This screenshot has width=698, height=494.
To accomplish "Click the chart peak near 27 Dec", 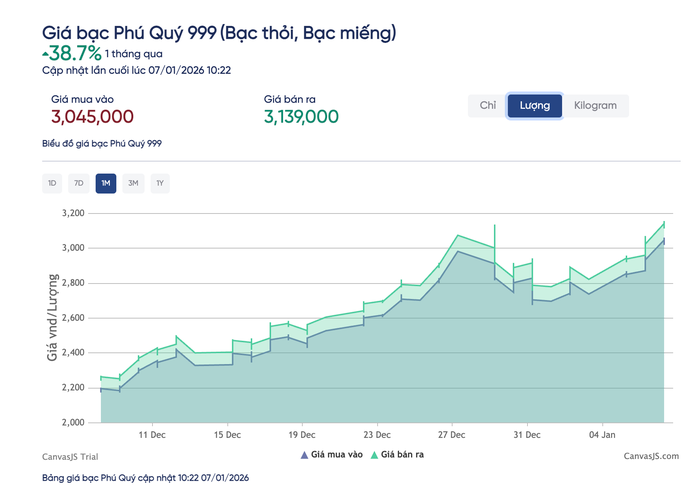I will 458,237.
